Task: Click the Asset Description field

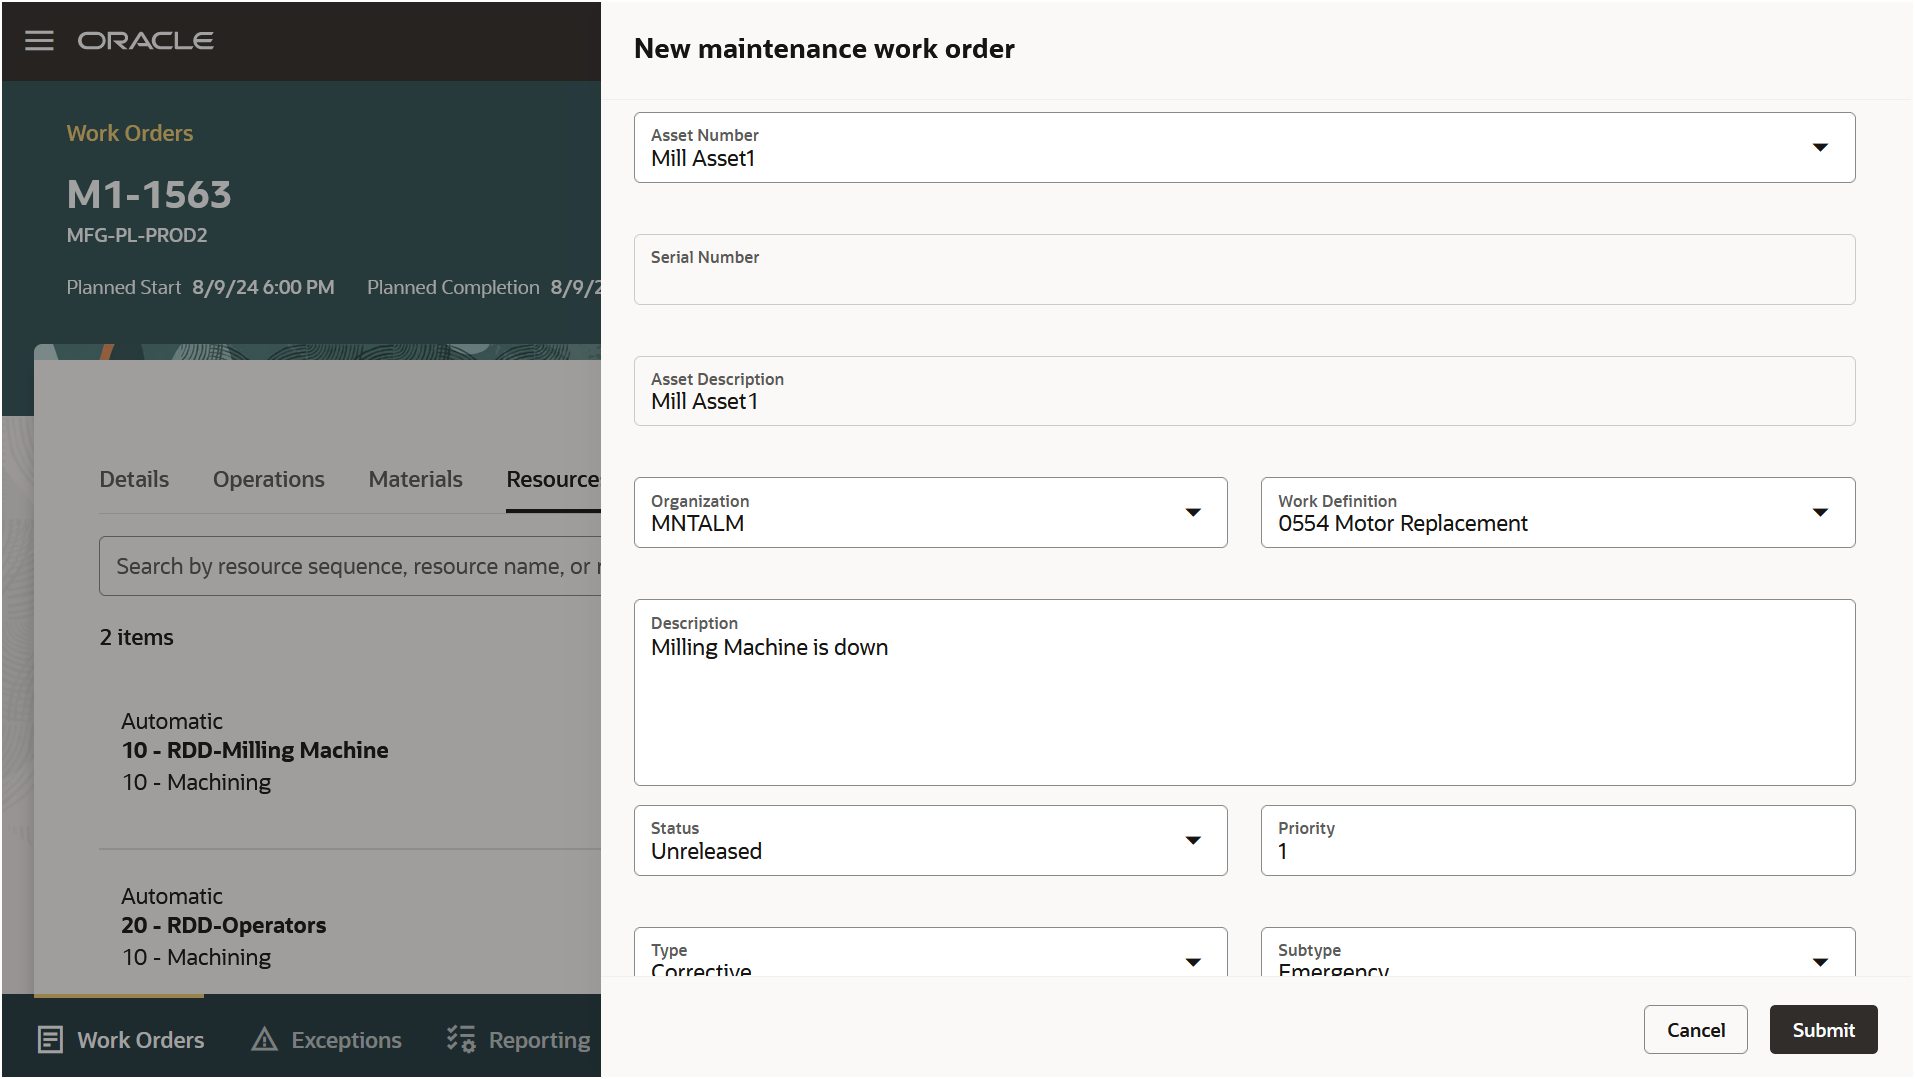Action: [1244, 391]
